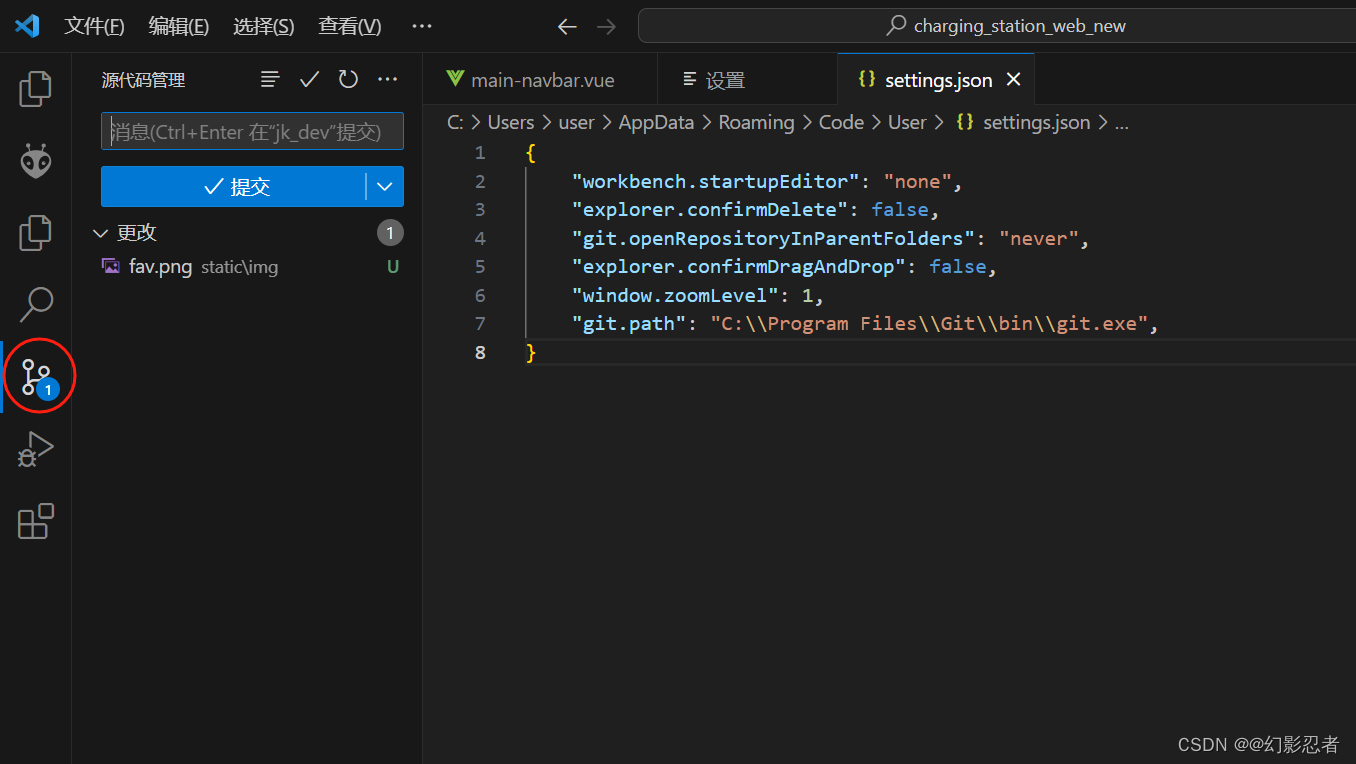The height and width of the screenshot is (764, 1356).
Task: Click the "none" value on line 2
Action: [918, 181]
